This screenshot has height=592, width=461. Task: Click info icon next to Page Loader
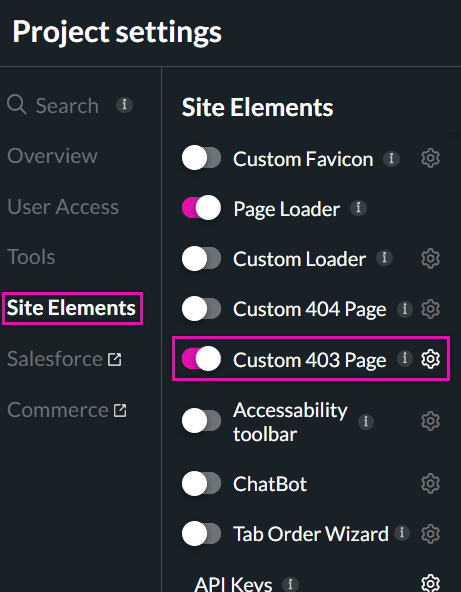[358, 208]
